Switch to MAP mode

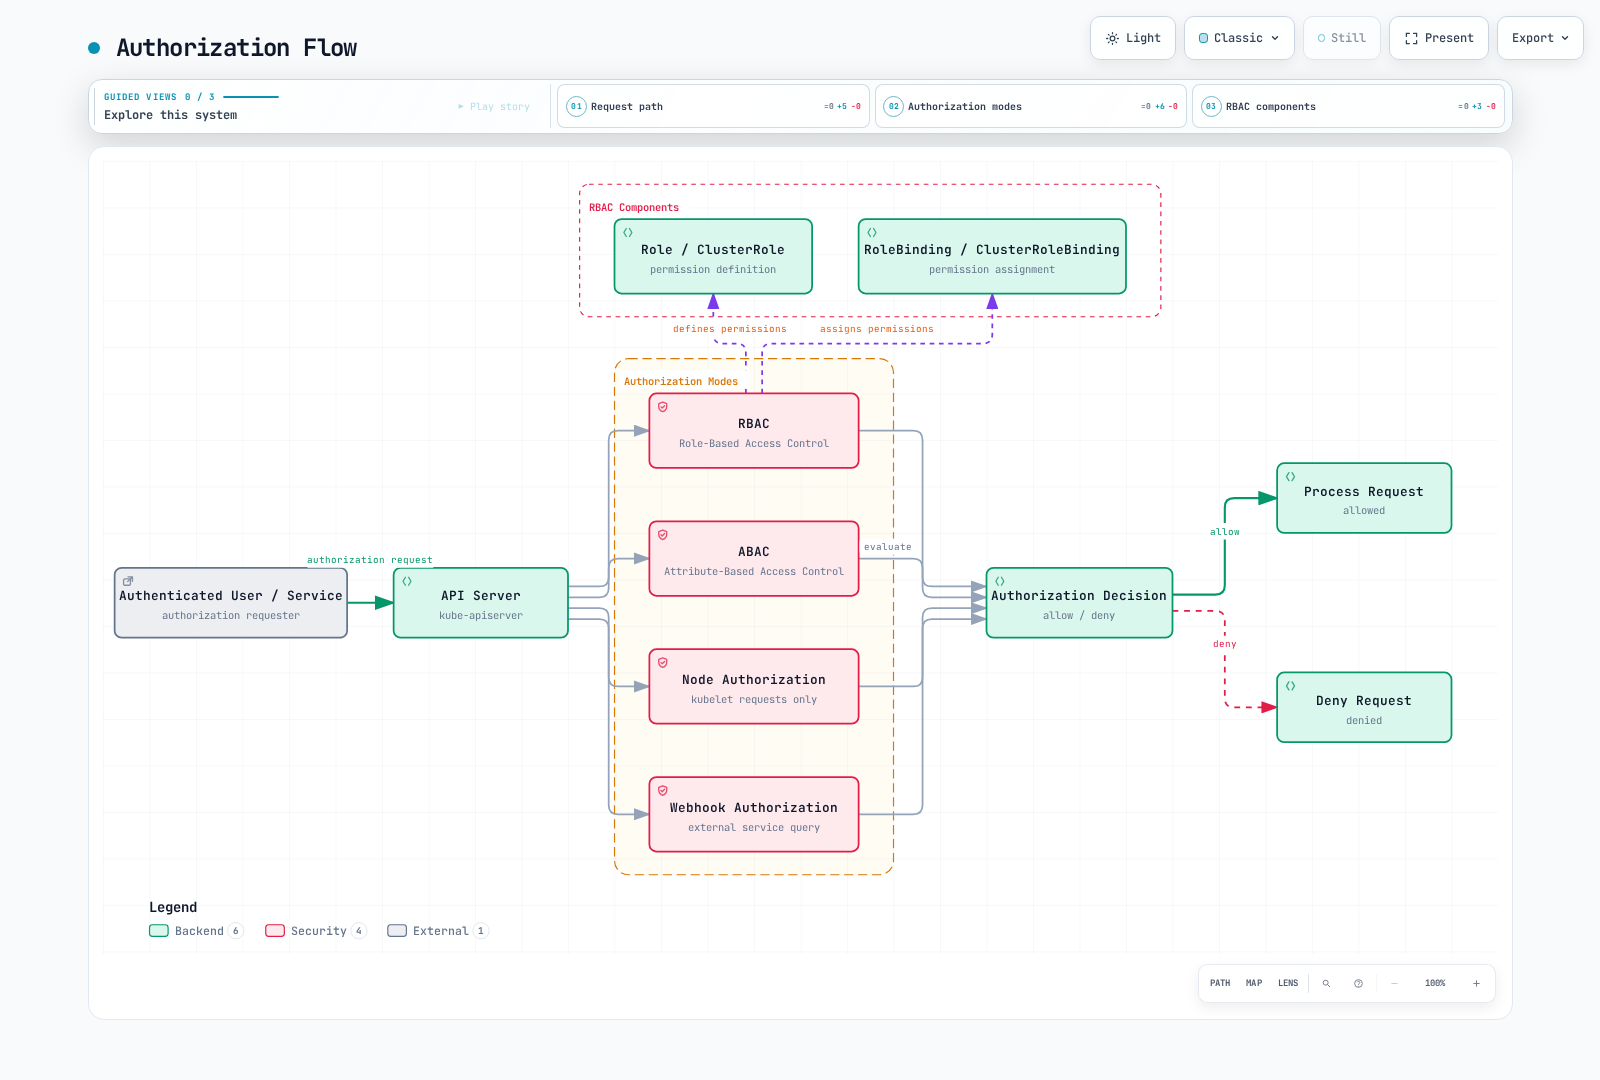pos(1254,983)
